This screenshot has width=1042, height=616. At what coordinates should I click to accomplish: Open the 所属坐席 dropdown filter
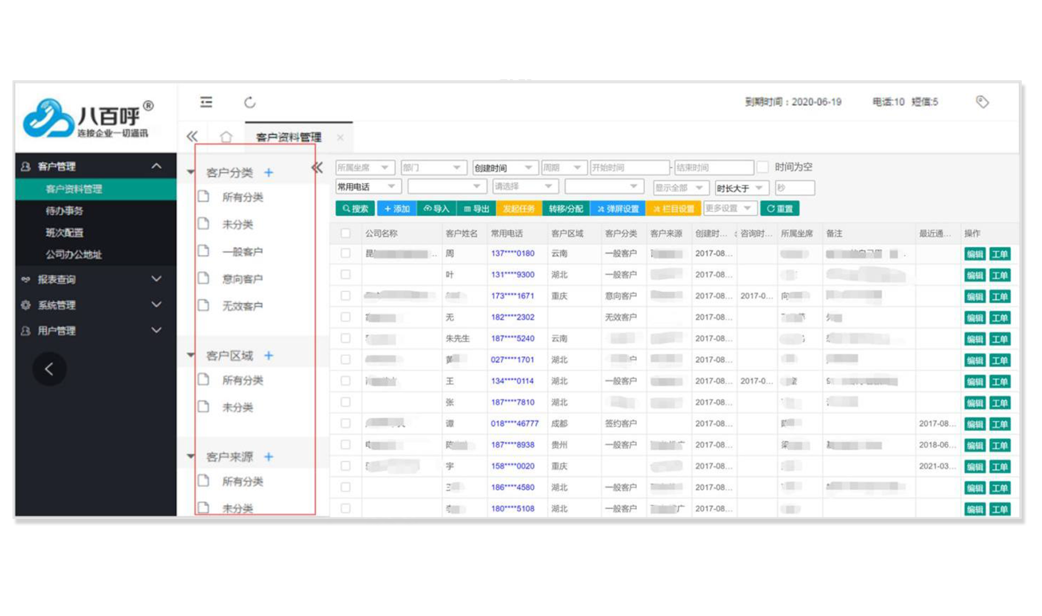[365, 168]
